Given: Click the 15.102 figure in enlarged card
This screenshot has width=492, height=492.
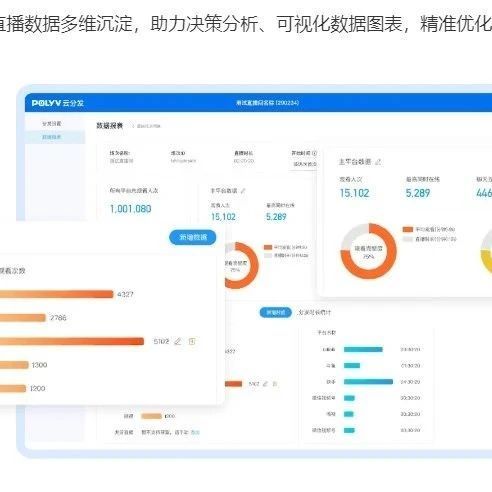Looking at the screenshot, I should tap(354, 193).
